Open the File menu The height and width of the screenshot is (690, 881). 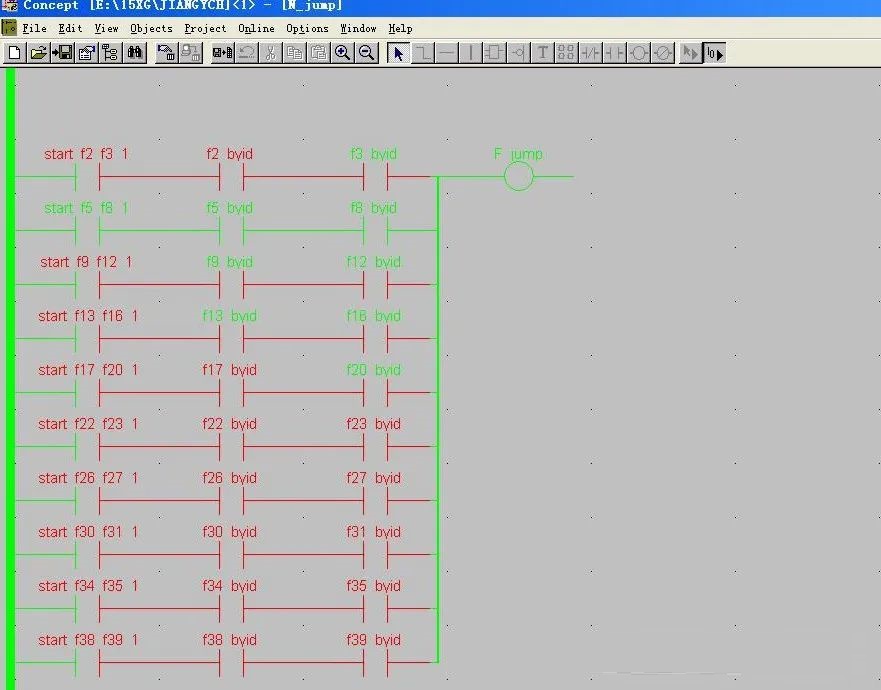tap(35, 28)
